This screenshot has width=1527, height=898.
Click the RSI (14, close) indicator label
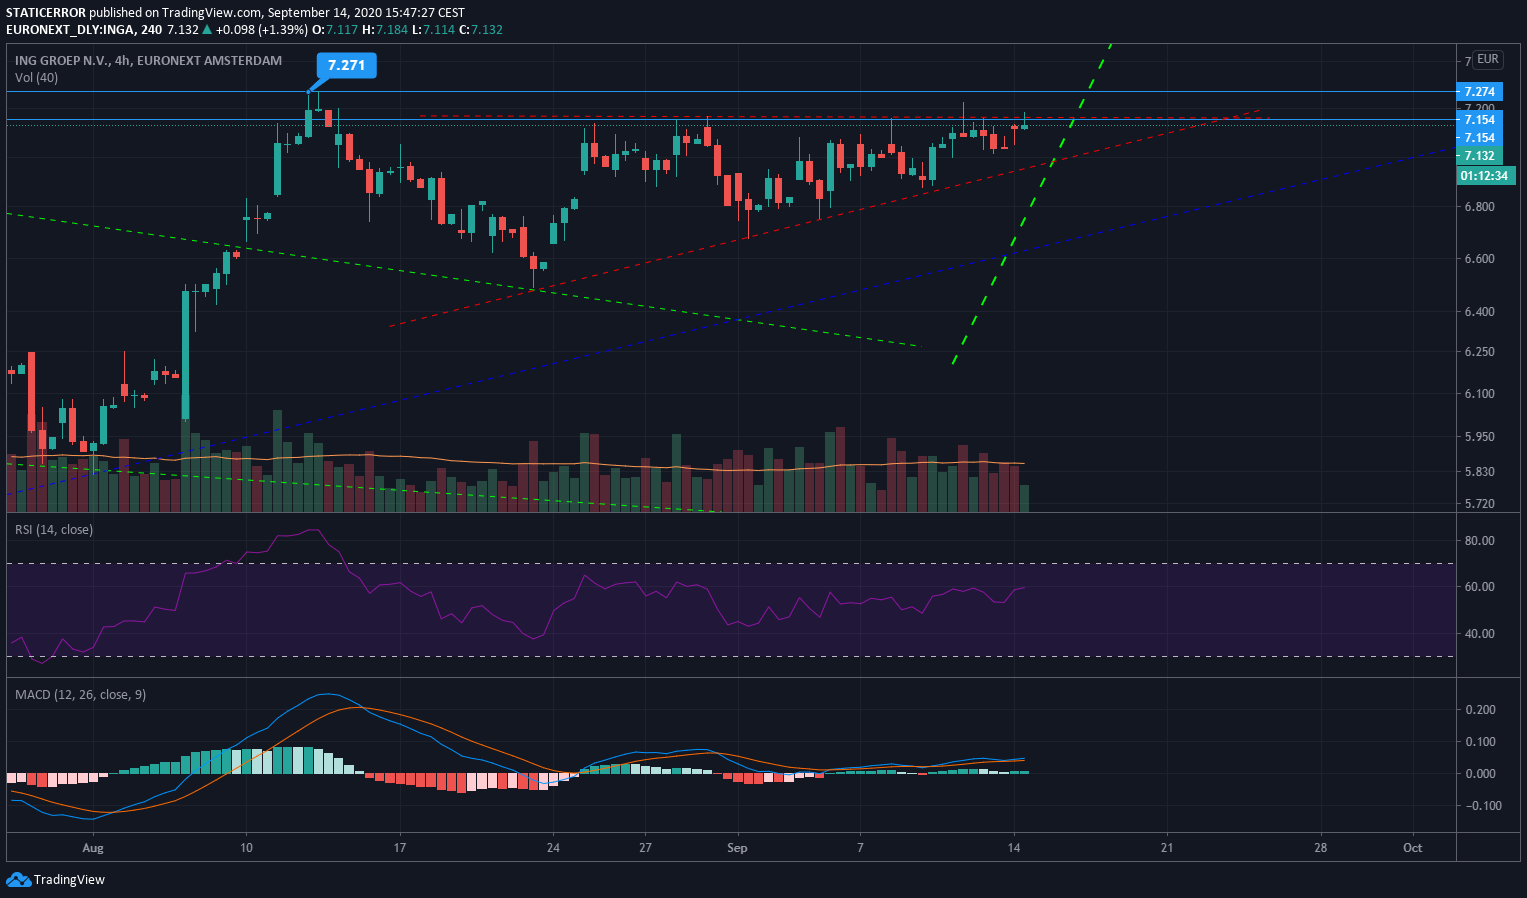pos(54,529)
